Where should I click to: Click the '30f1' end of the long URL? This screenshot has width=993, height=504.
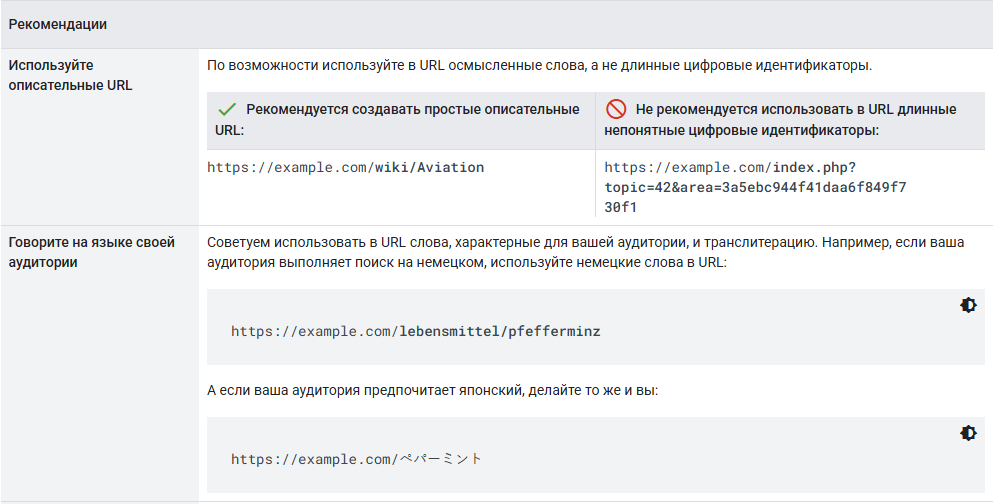point(621,208)
